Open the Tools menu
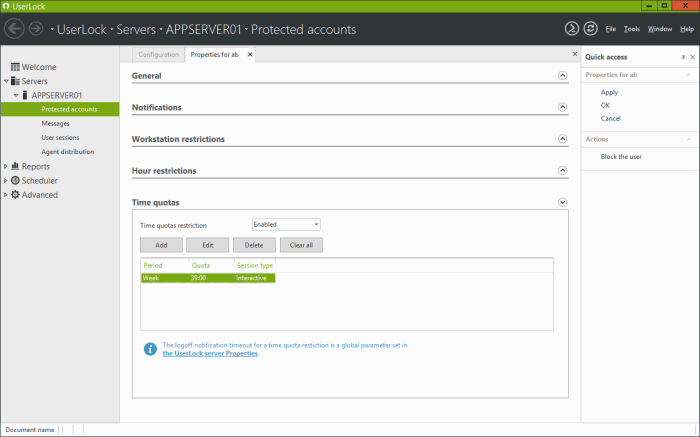Viewport: 700px width, 437px height. tap(632, 29)
